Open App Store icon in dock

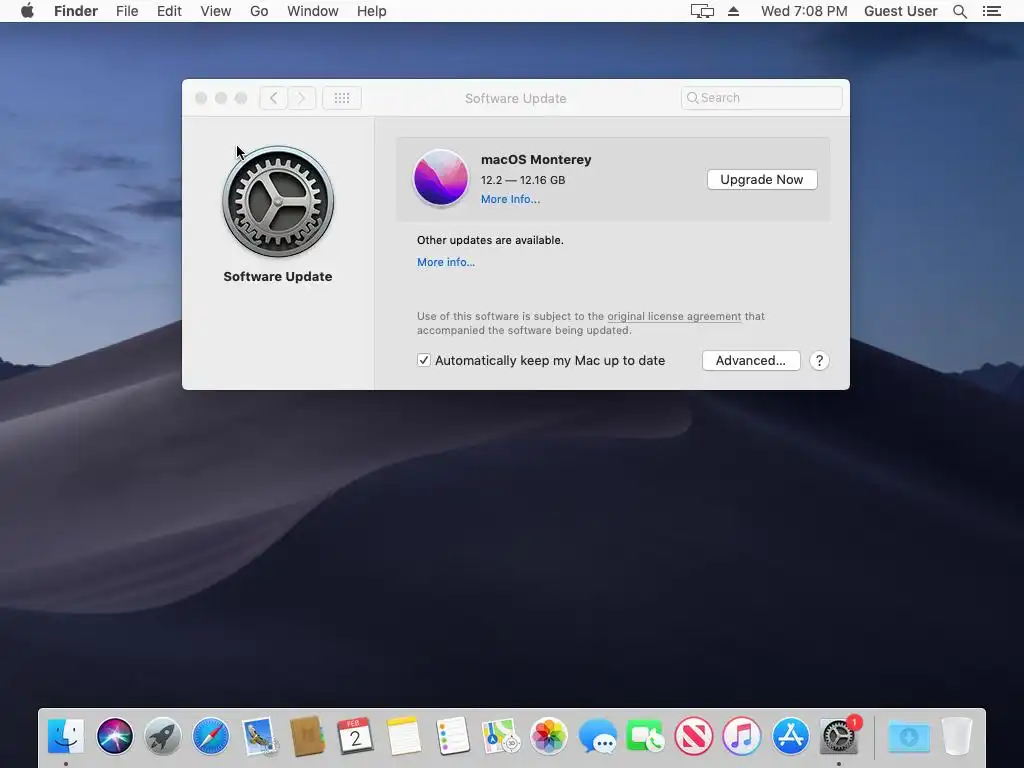(x=790, y=736)
